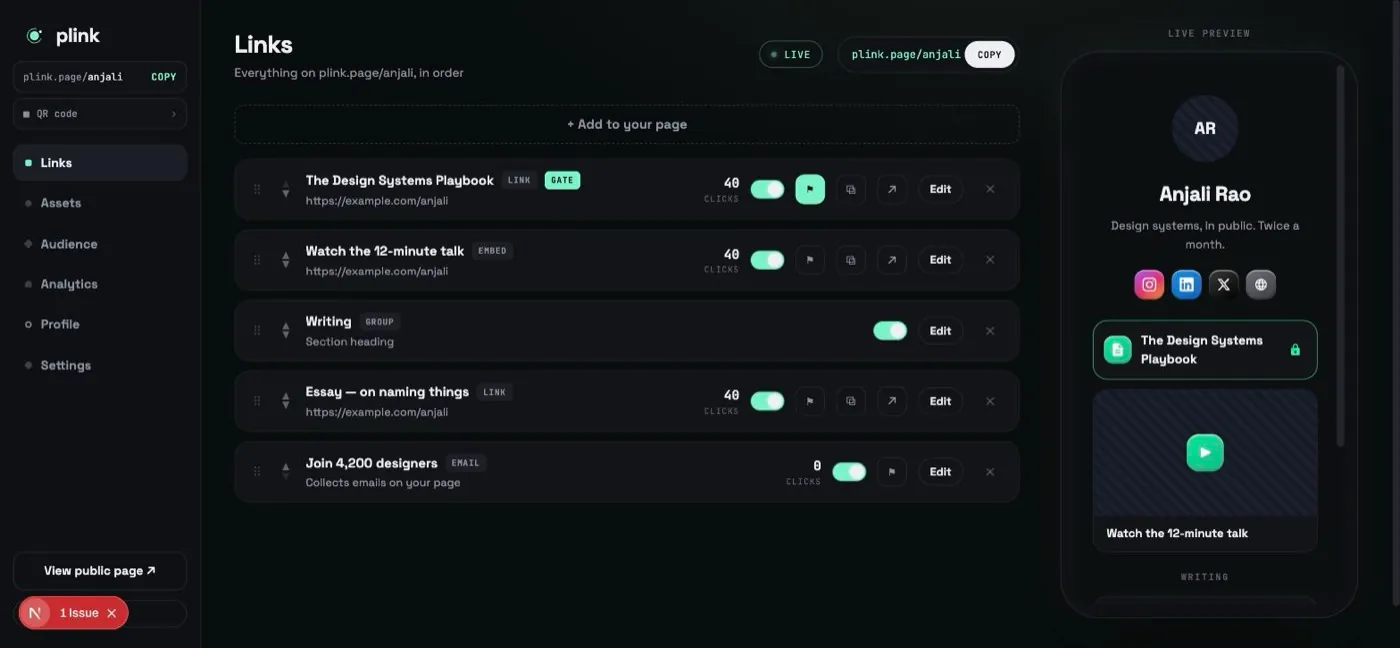Image resolution: width=1400 pixels, height=648 pixels.
Task: Duplicate The Design Systems Playbook link
Action: [851, 189]
